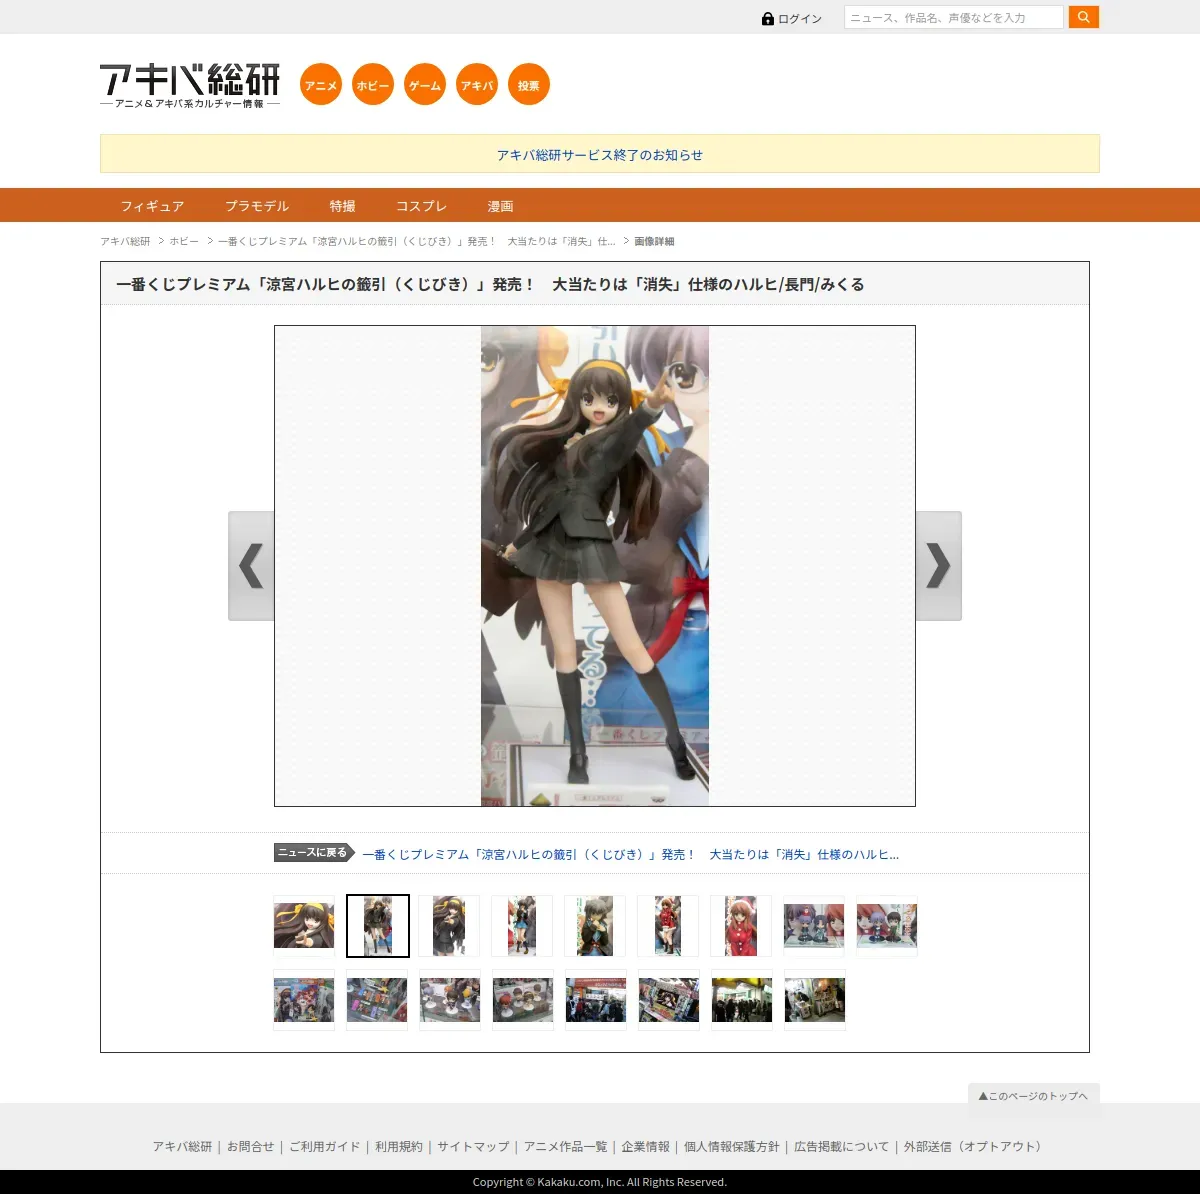The width and height of the screenshot is (1200, 1194).
Task: Open the seventh top-row thumbnail, Santa figure close-up
Action: pos(741,926)
